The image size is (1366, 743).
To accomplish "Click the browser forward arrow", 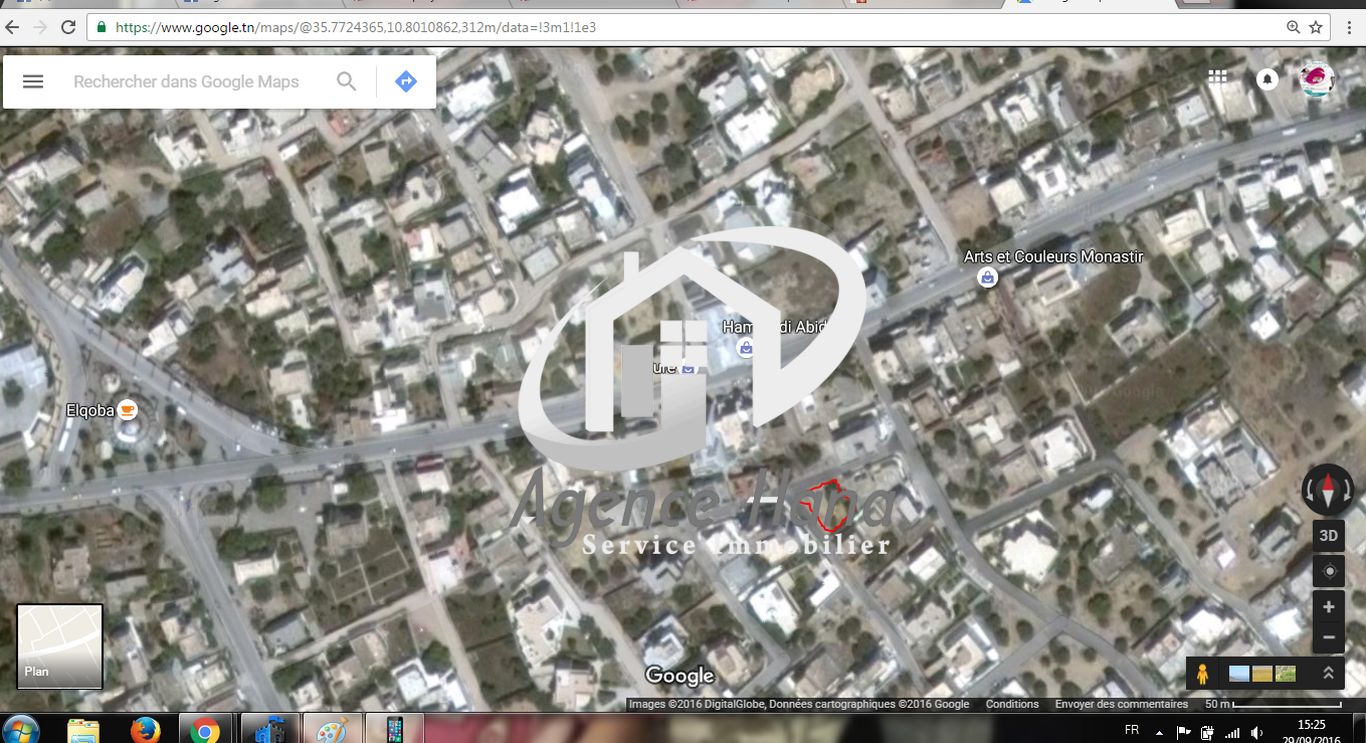I will (41, 27).
